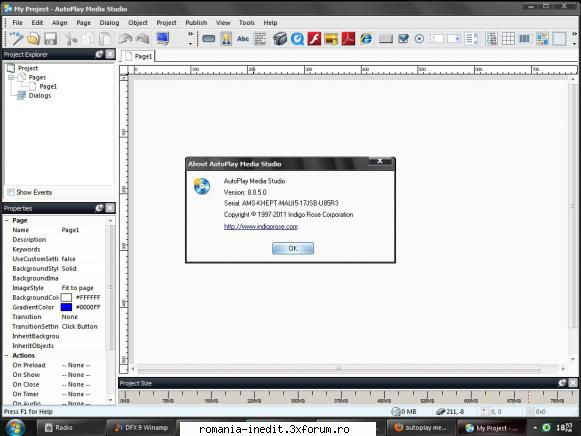Screen dimensions: 581x436
Task: Click the canvas horizontal scrollbar
Action: click(x=339, y=369)
